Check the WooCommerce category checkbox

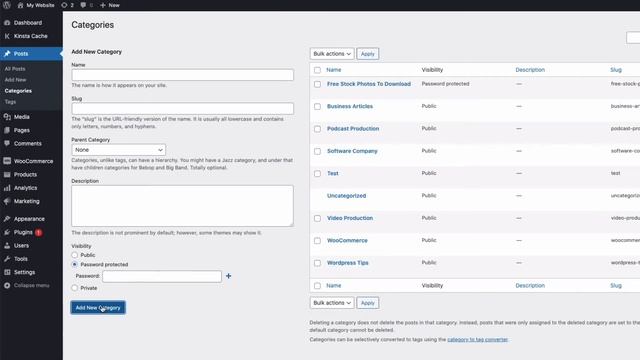[318, 241]
